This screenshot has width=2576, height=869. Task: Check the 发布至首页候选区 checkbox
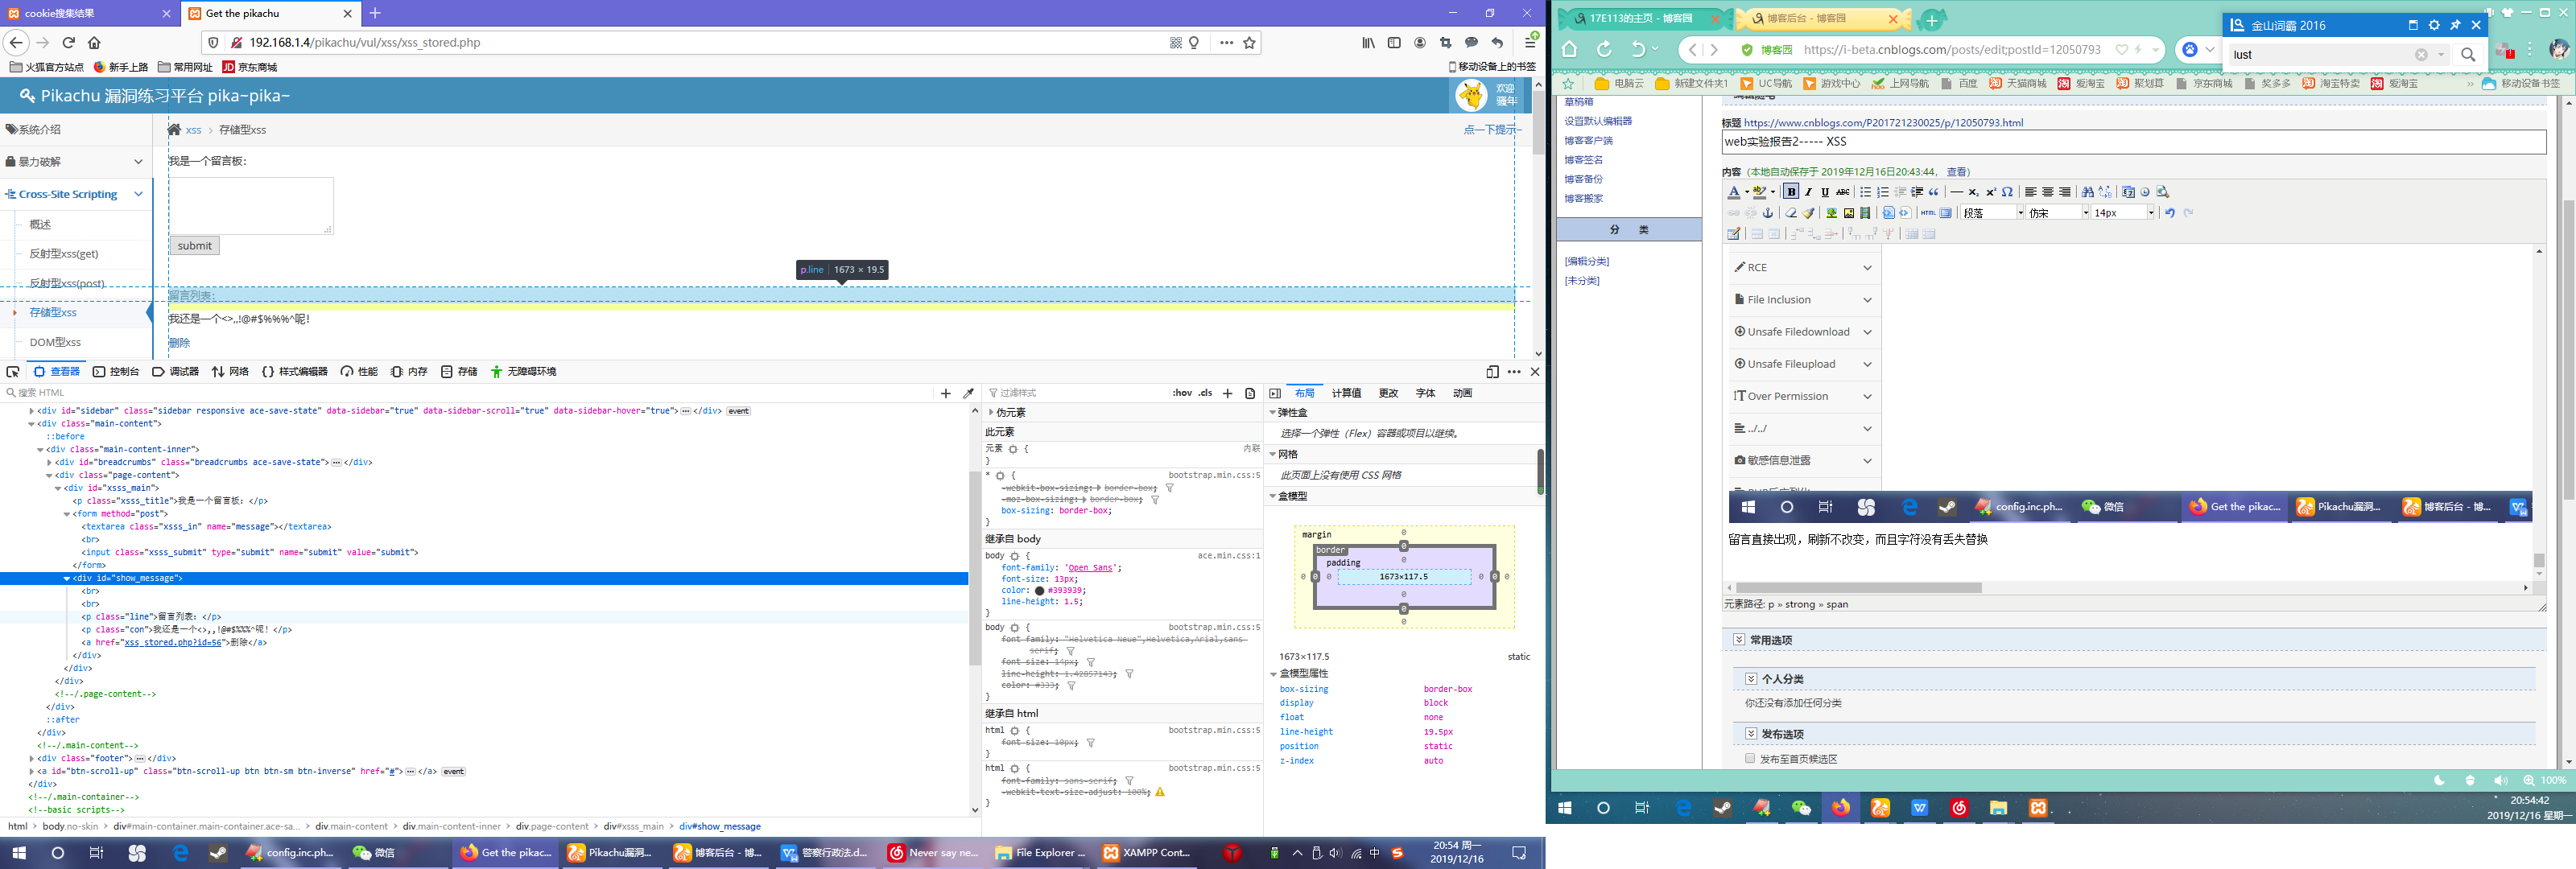pyautogui.click(x=1750, y=758)
